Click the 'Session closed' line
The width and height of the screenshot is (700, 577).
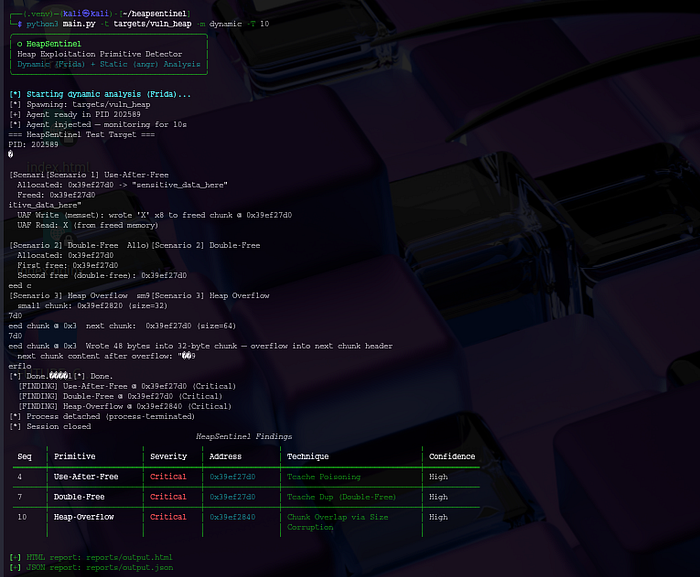click(x=50, y=426)
